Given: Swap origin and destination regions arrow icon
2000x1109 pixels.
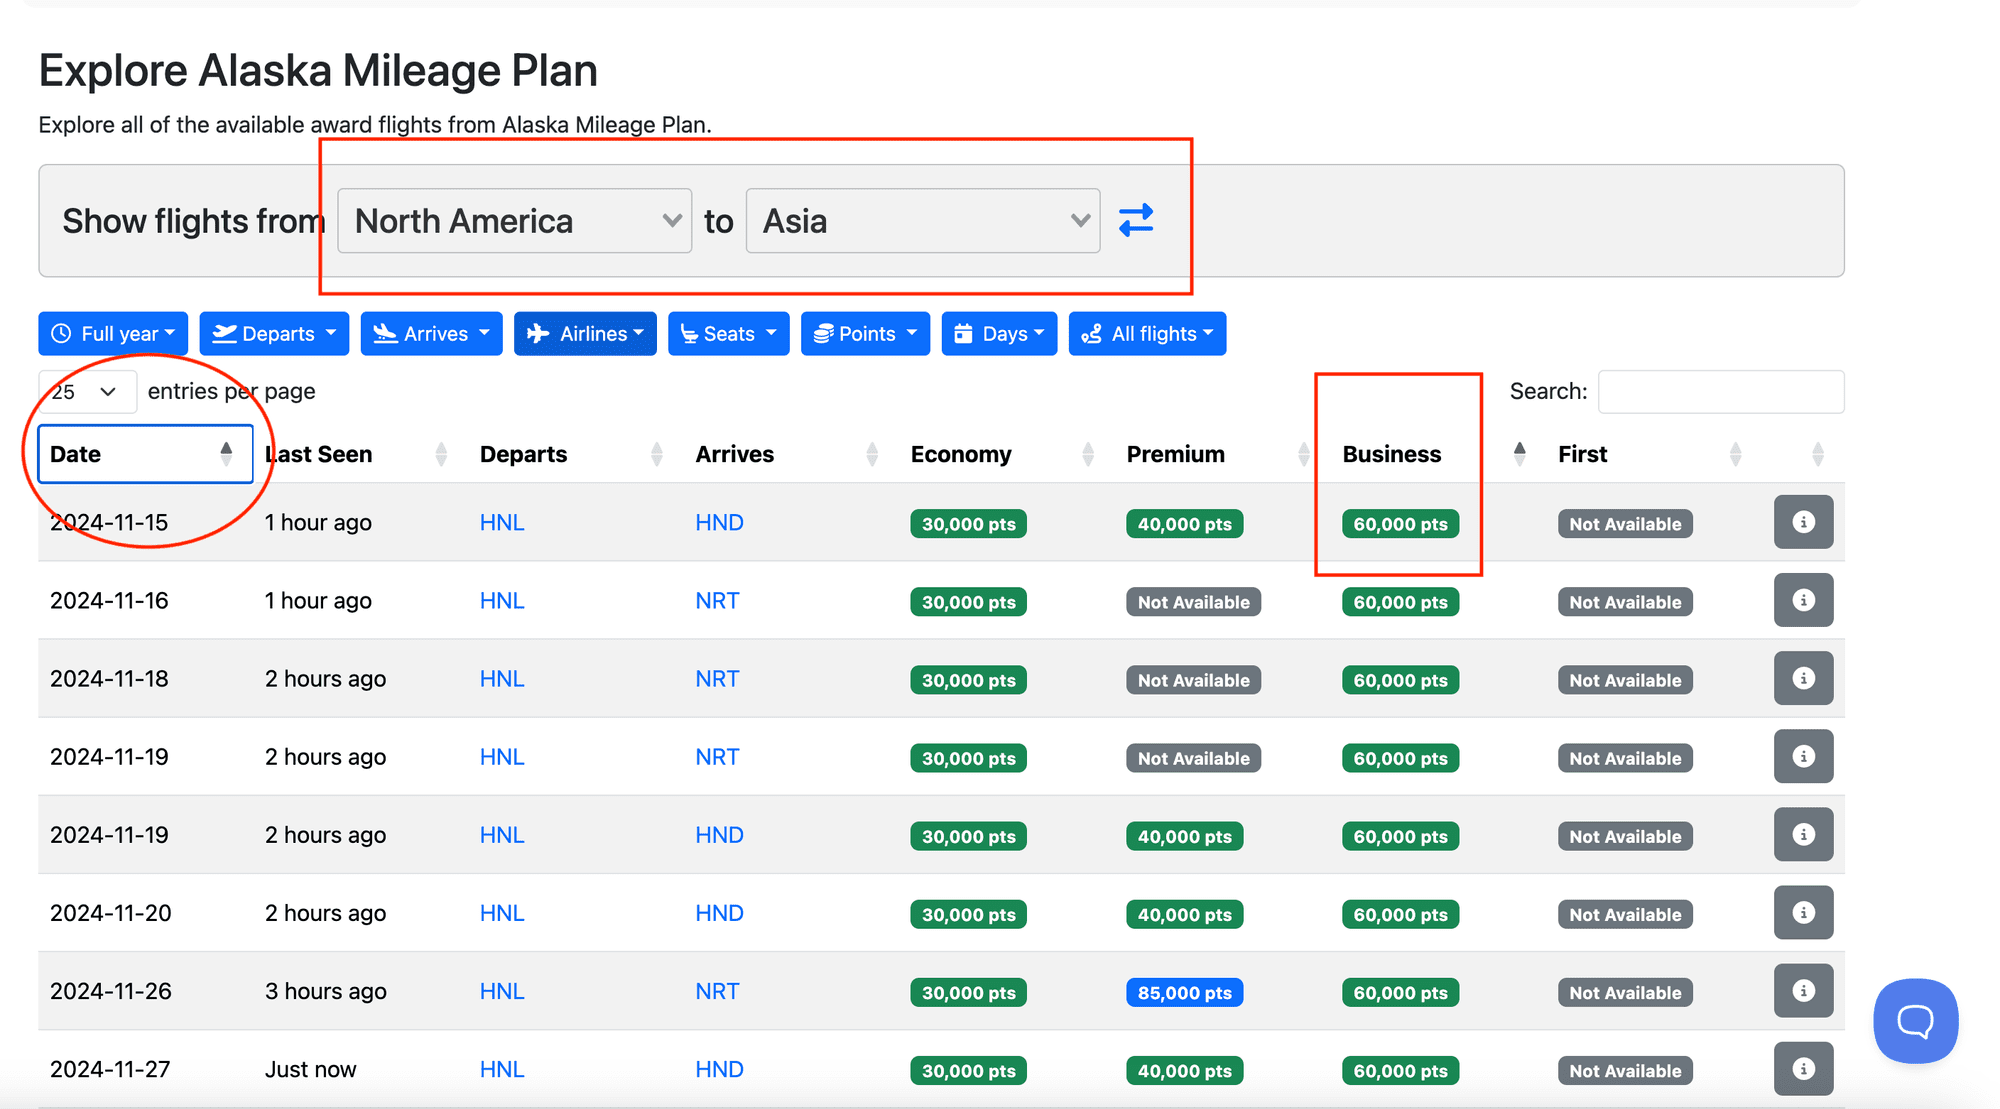Looking at the screenshot, I should tap(1136, 220).
